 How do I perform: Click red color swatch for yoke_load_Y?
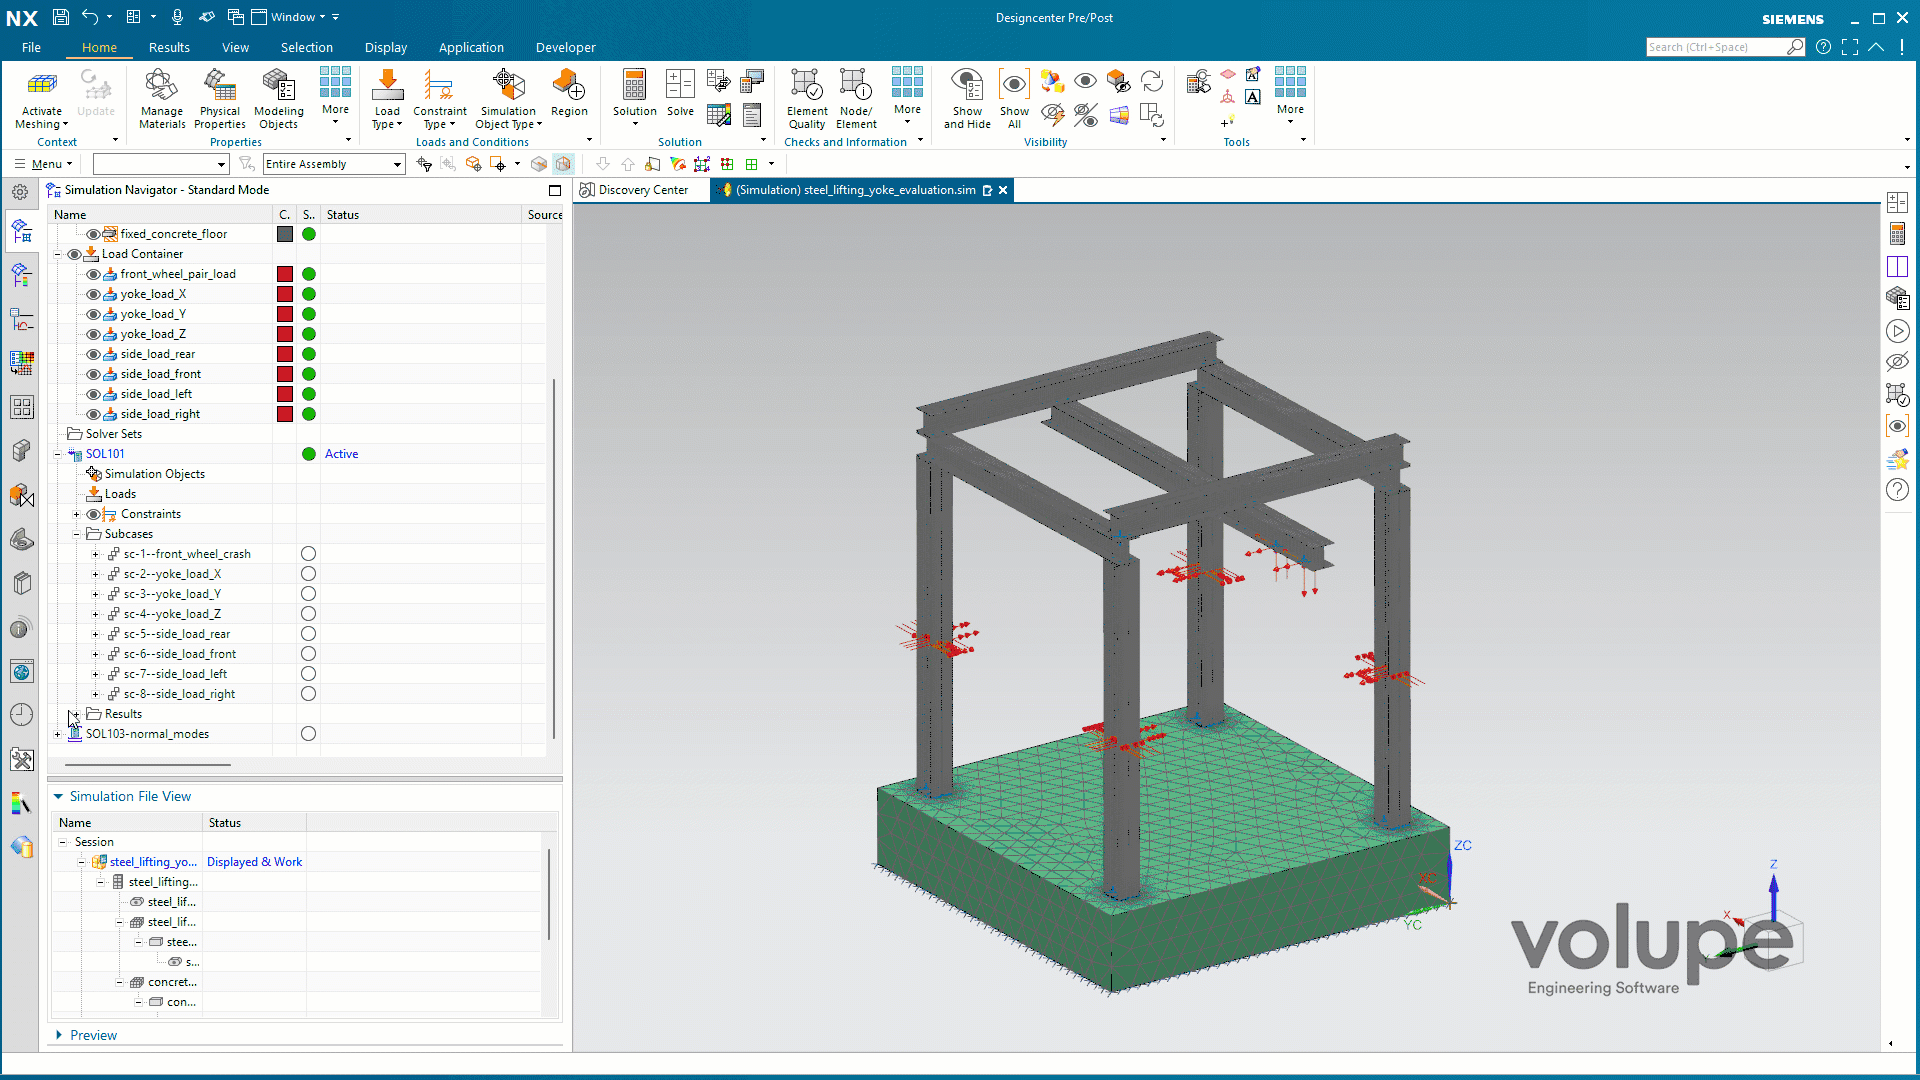[x=285, y=314]
